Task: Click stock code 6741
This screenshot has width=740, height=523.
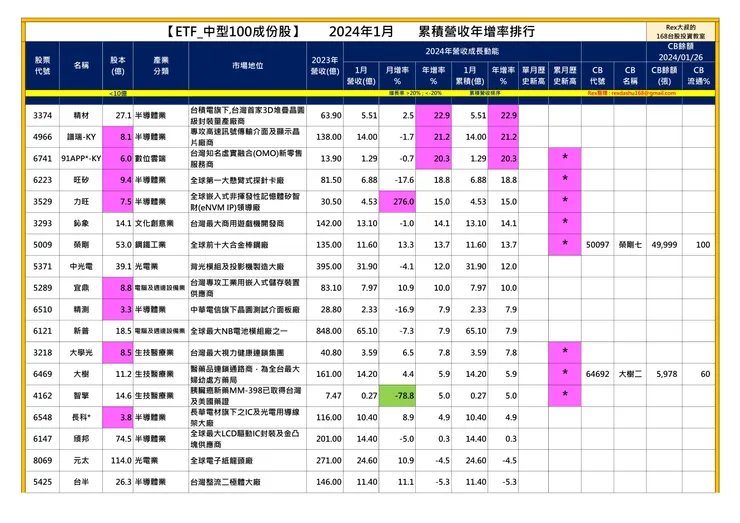Action: (x=42, y=159)
